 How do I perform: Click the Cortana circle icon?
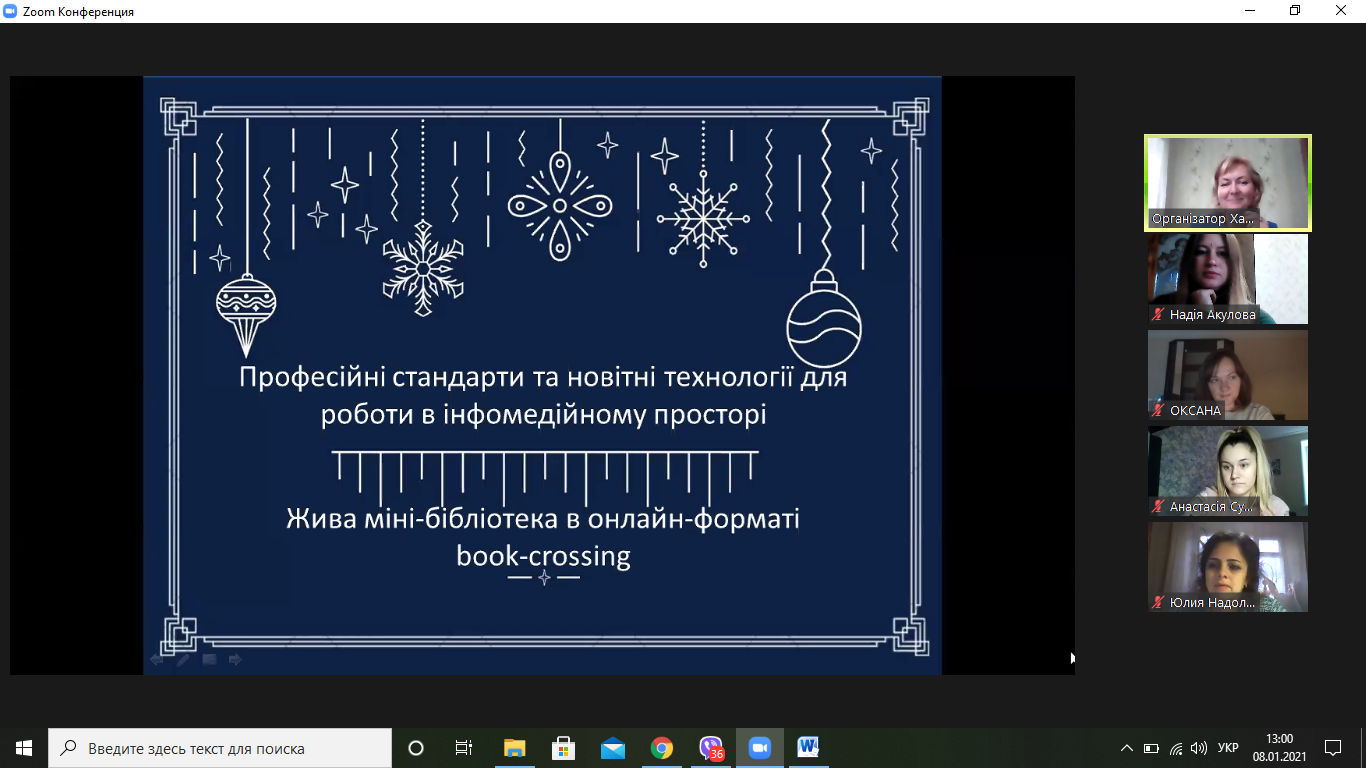[416, 748]
